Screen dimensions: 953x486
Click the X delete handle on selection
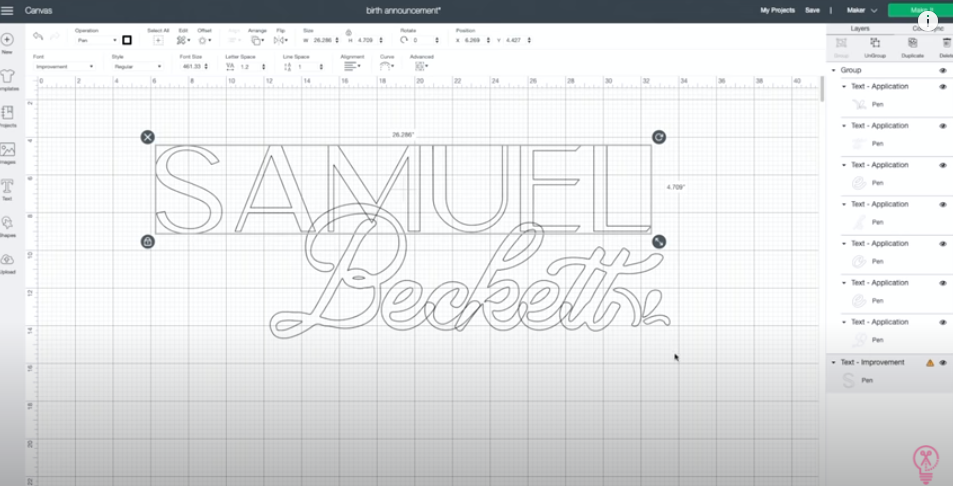pos(148,137)
